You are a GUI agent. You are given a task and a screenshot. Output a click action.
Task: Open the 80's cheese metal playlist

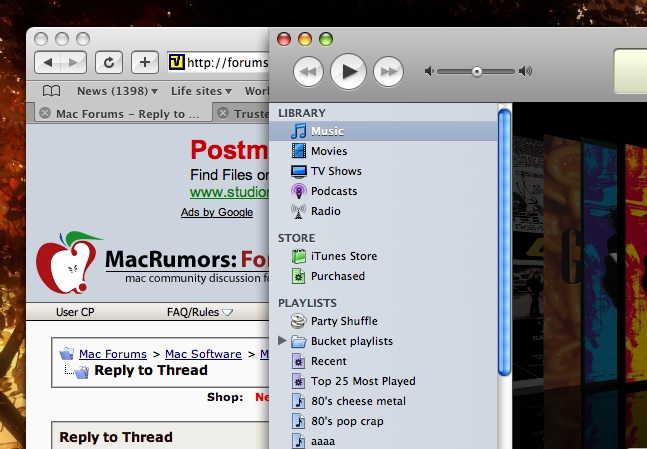pyautogui.click(x=383, y=401)
